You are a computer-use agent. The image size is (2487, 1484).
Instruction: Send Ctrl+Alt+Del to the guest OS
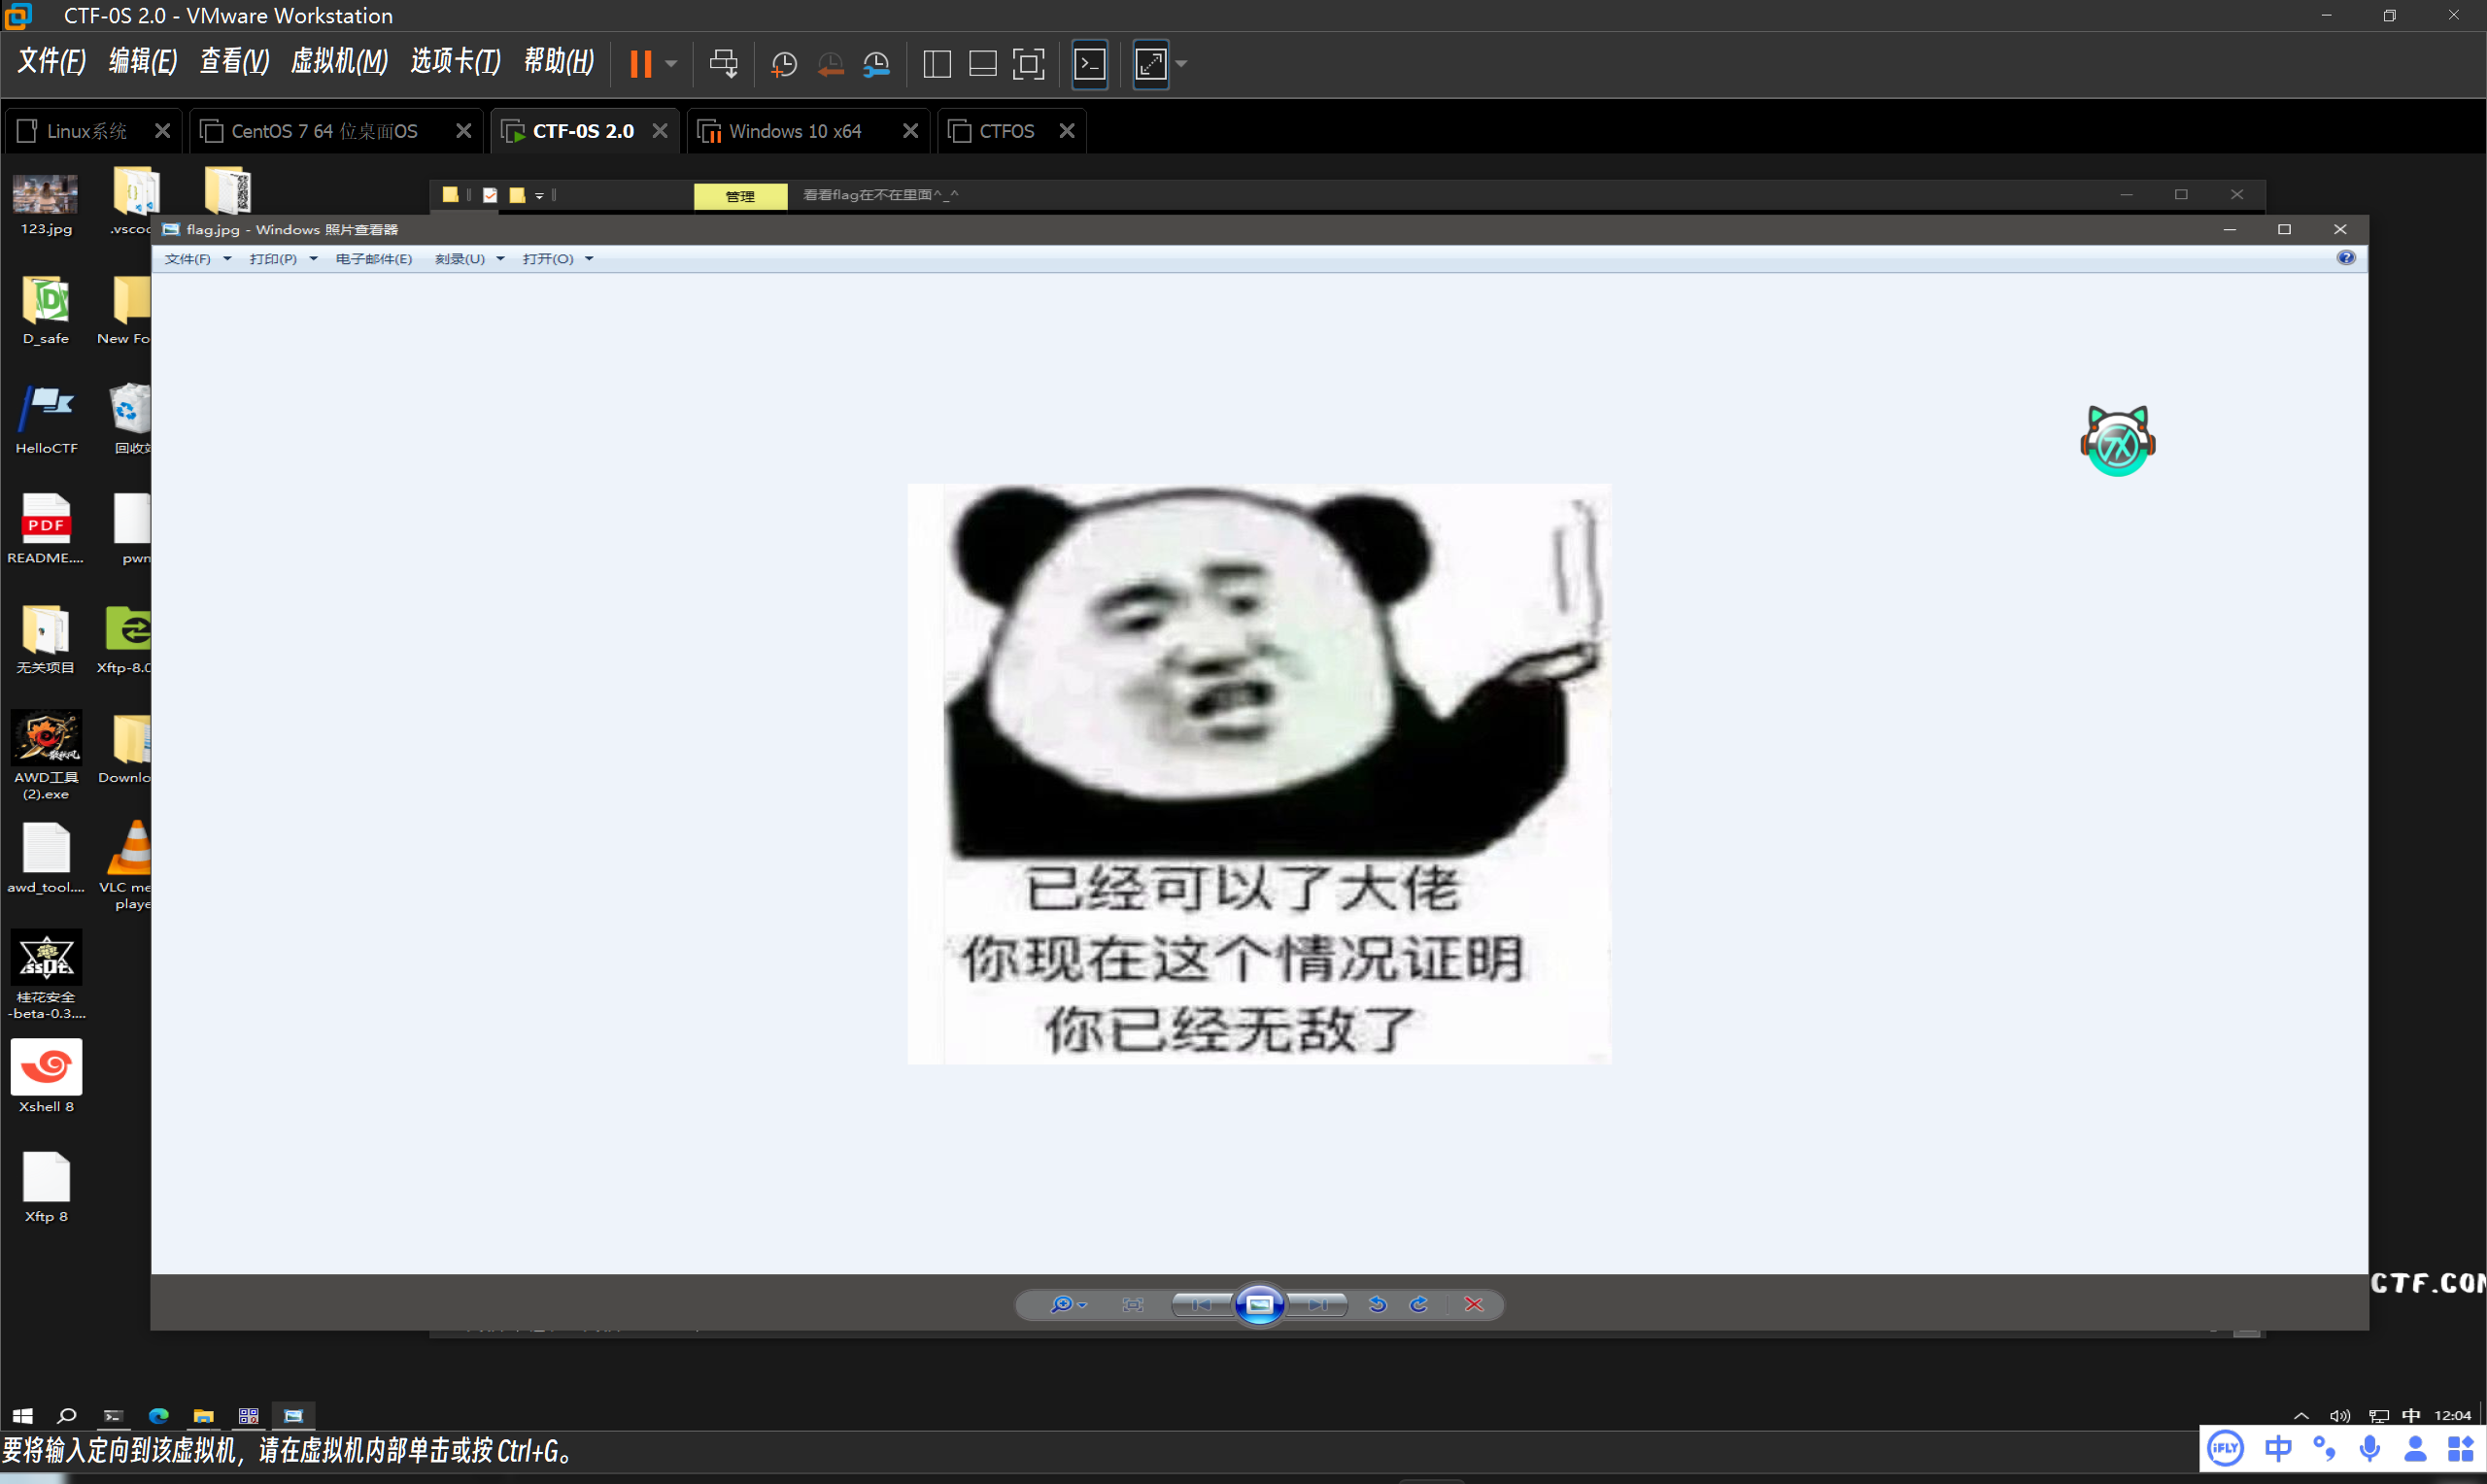click(x=724, y=63)
